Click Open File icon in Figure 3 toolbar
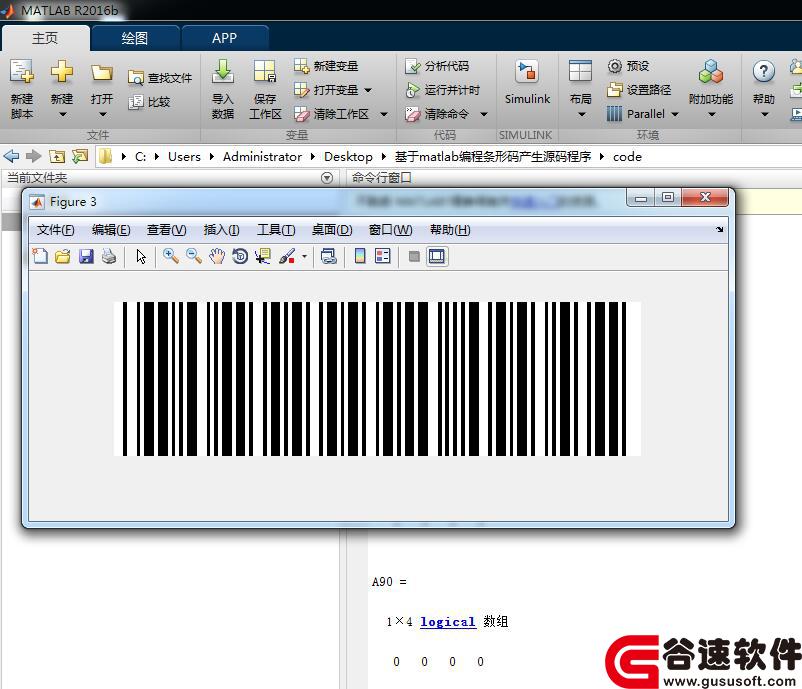Screen dimensions: 802x689 coord(63,256)
